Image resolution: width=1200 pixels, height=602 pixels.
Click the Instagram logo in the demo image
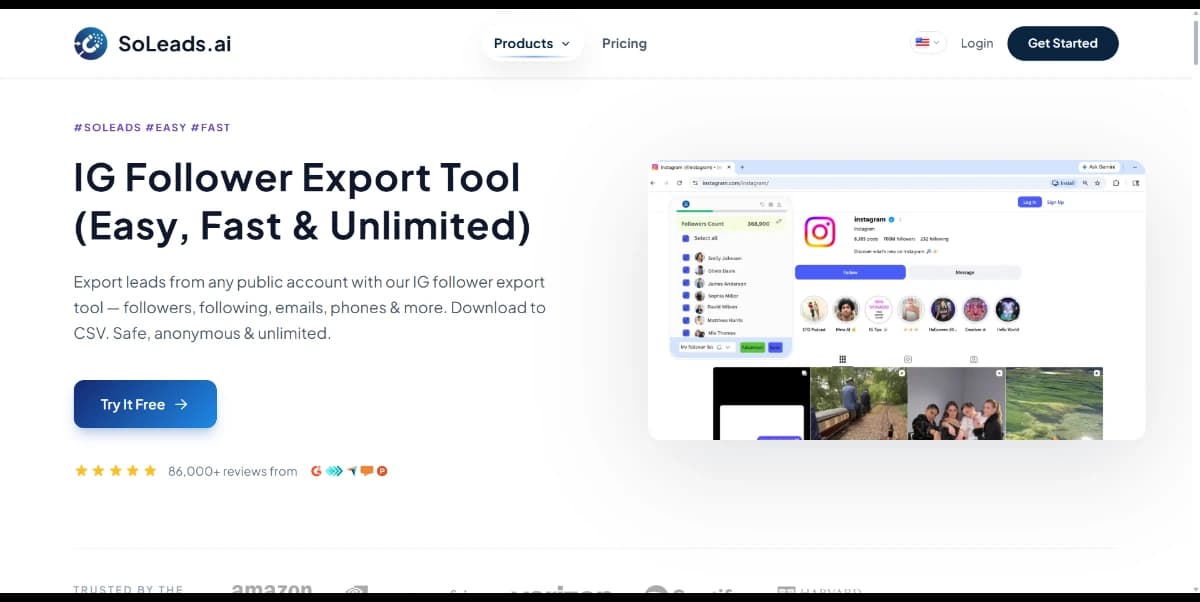[x=820, y=232]
